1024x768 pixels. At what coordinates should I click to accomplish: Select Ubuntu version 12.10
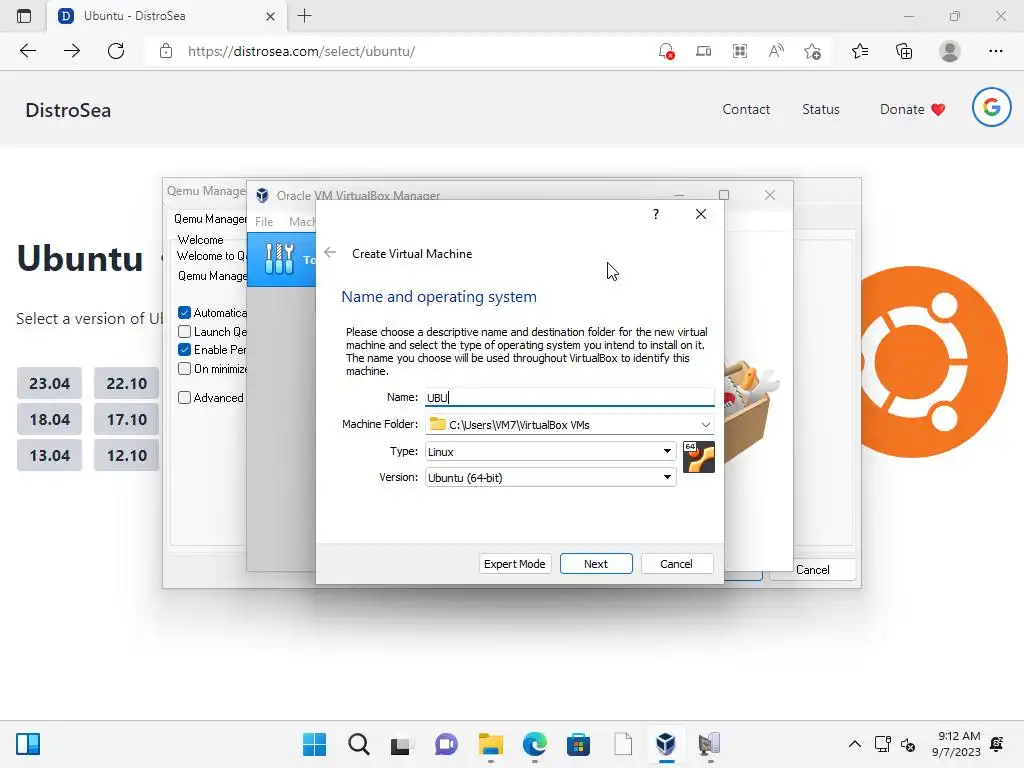(x=126, y=455)
